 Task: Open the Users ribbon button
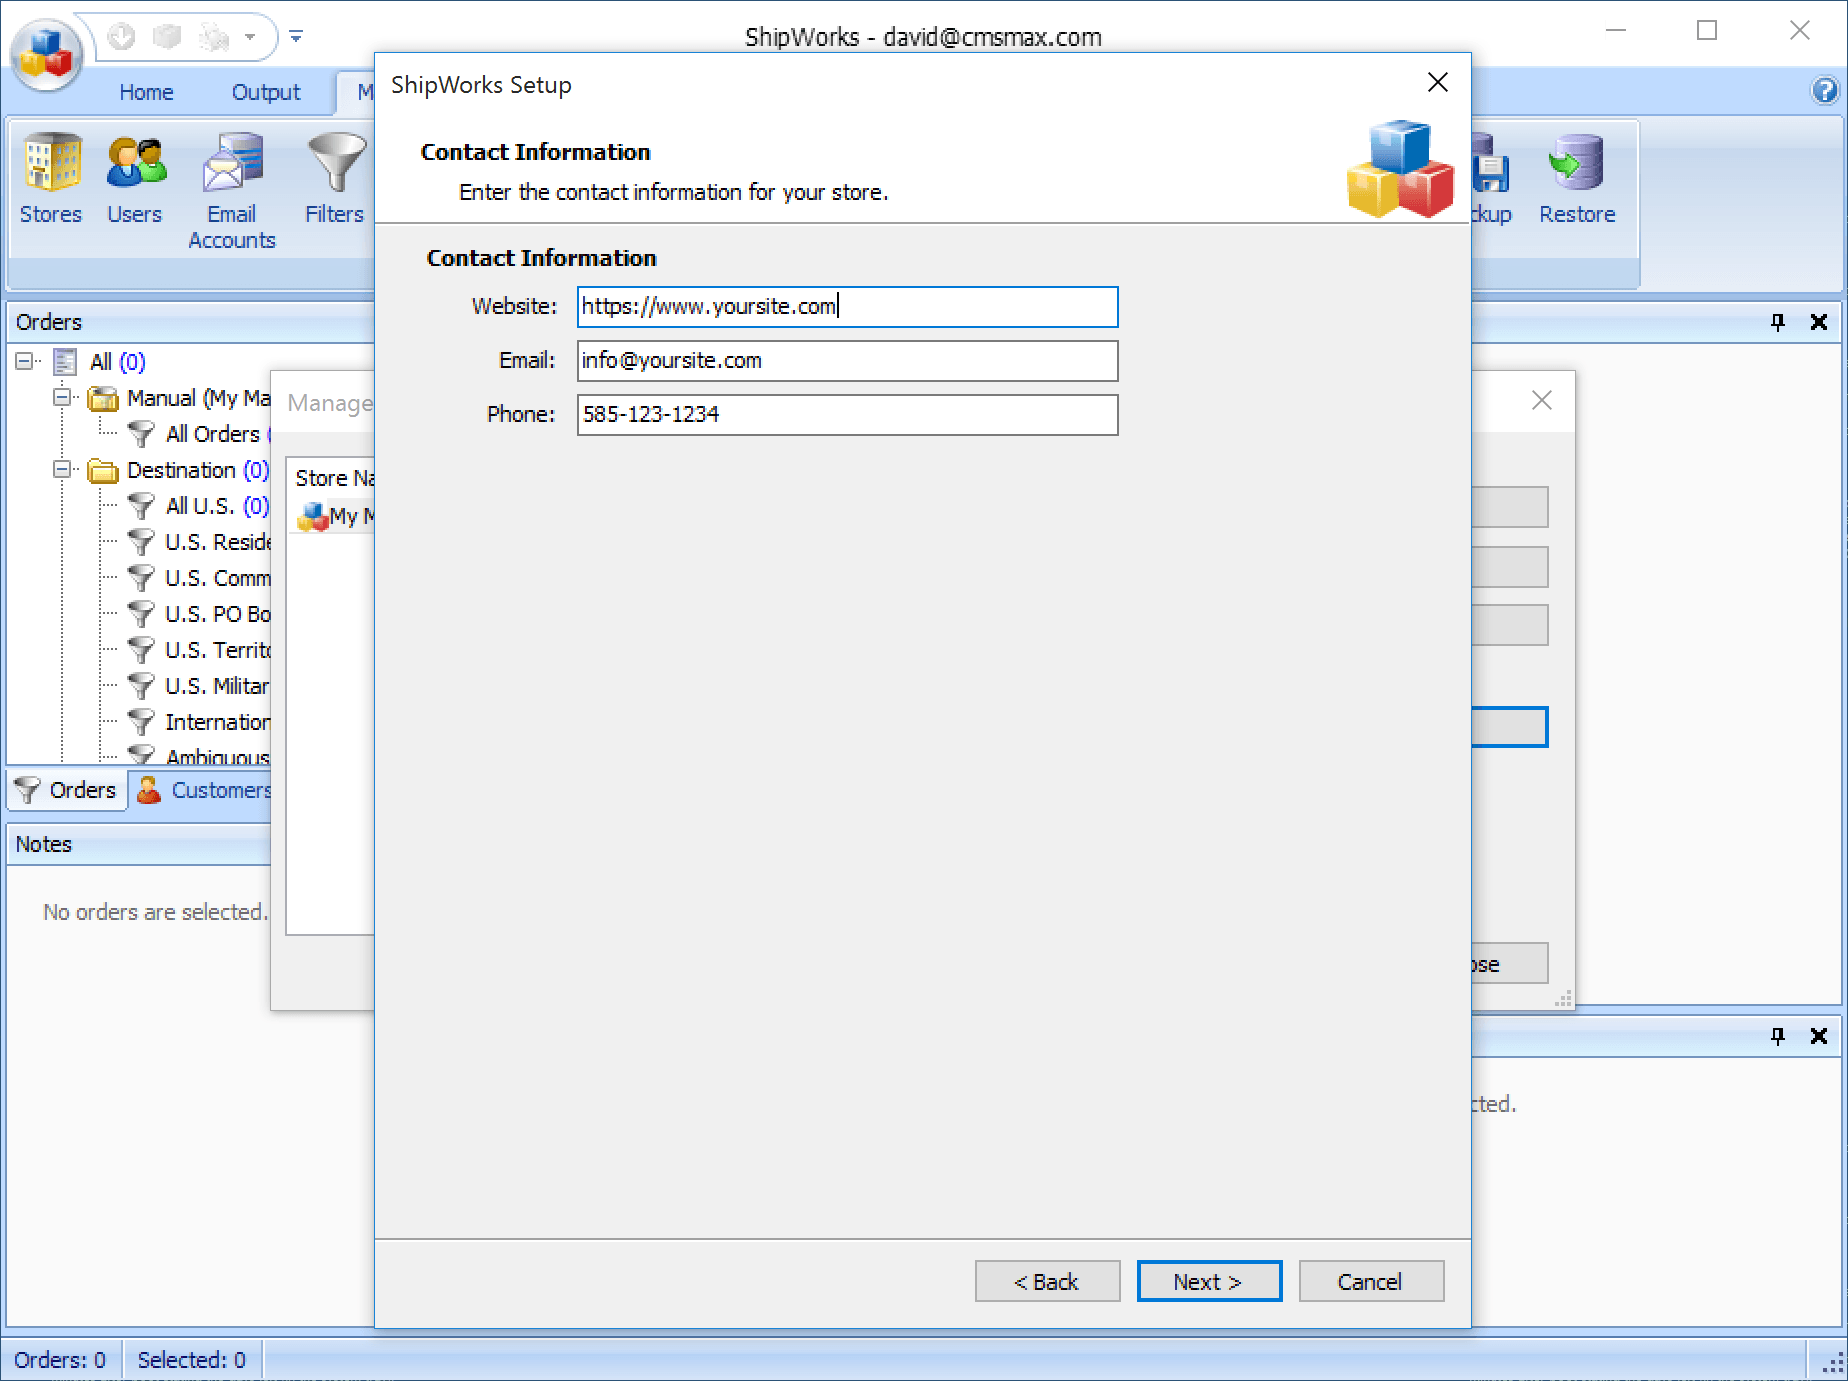pos(135,180)
